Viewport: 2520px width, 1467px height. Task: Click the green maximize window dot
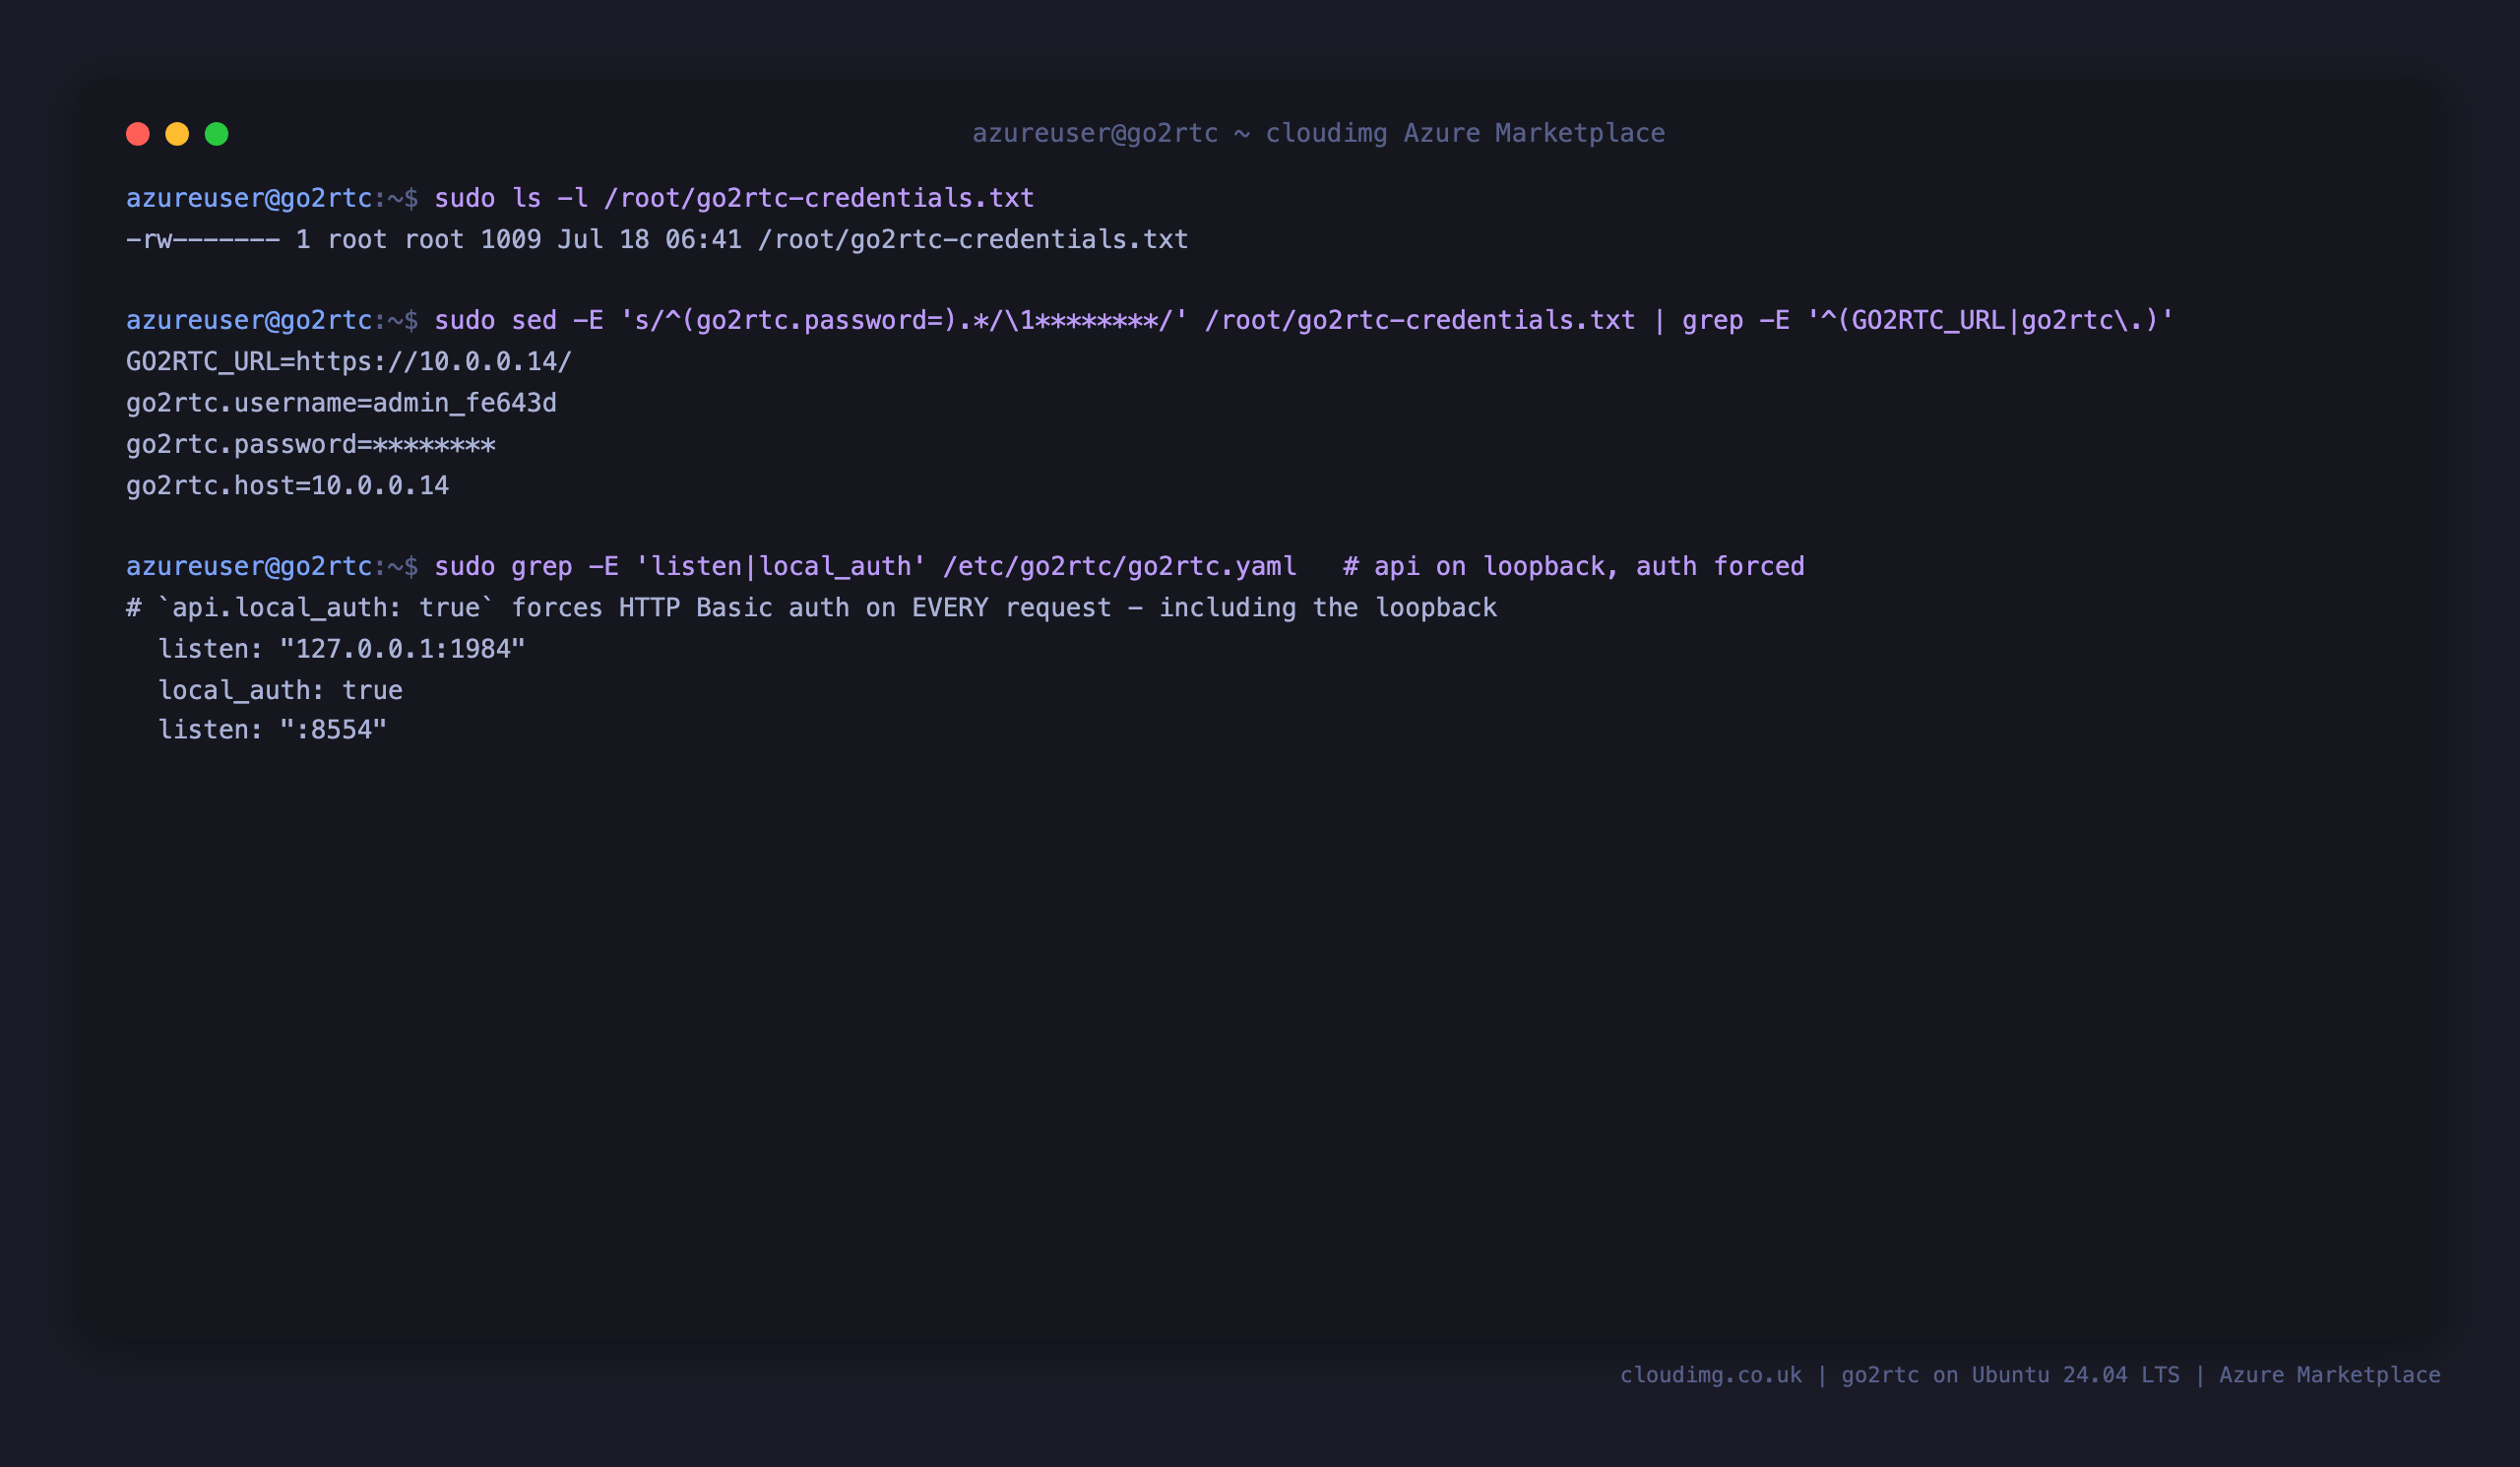point(216,134)
